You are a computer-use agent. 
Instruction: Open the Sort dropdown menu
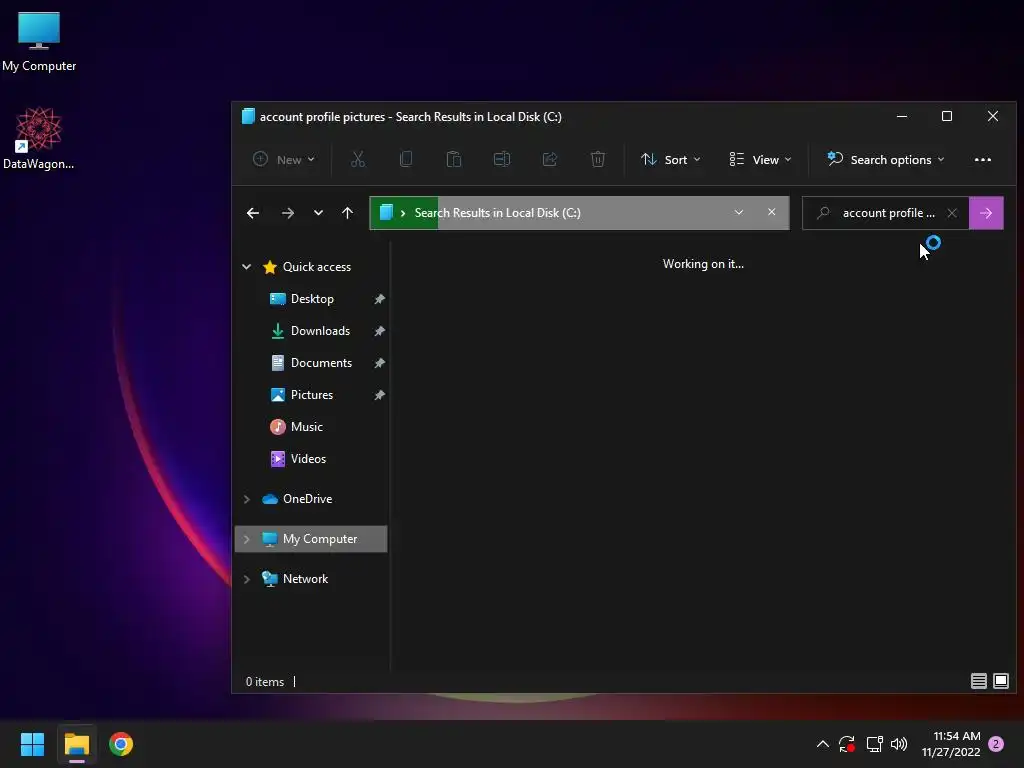tap(671, 159)
